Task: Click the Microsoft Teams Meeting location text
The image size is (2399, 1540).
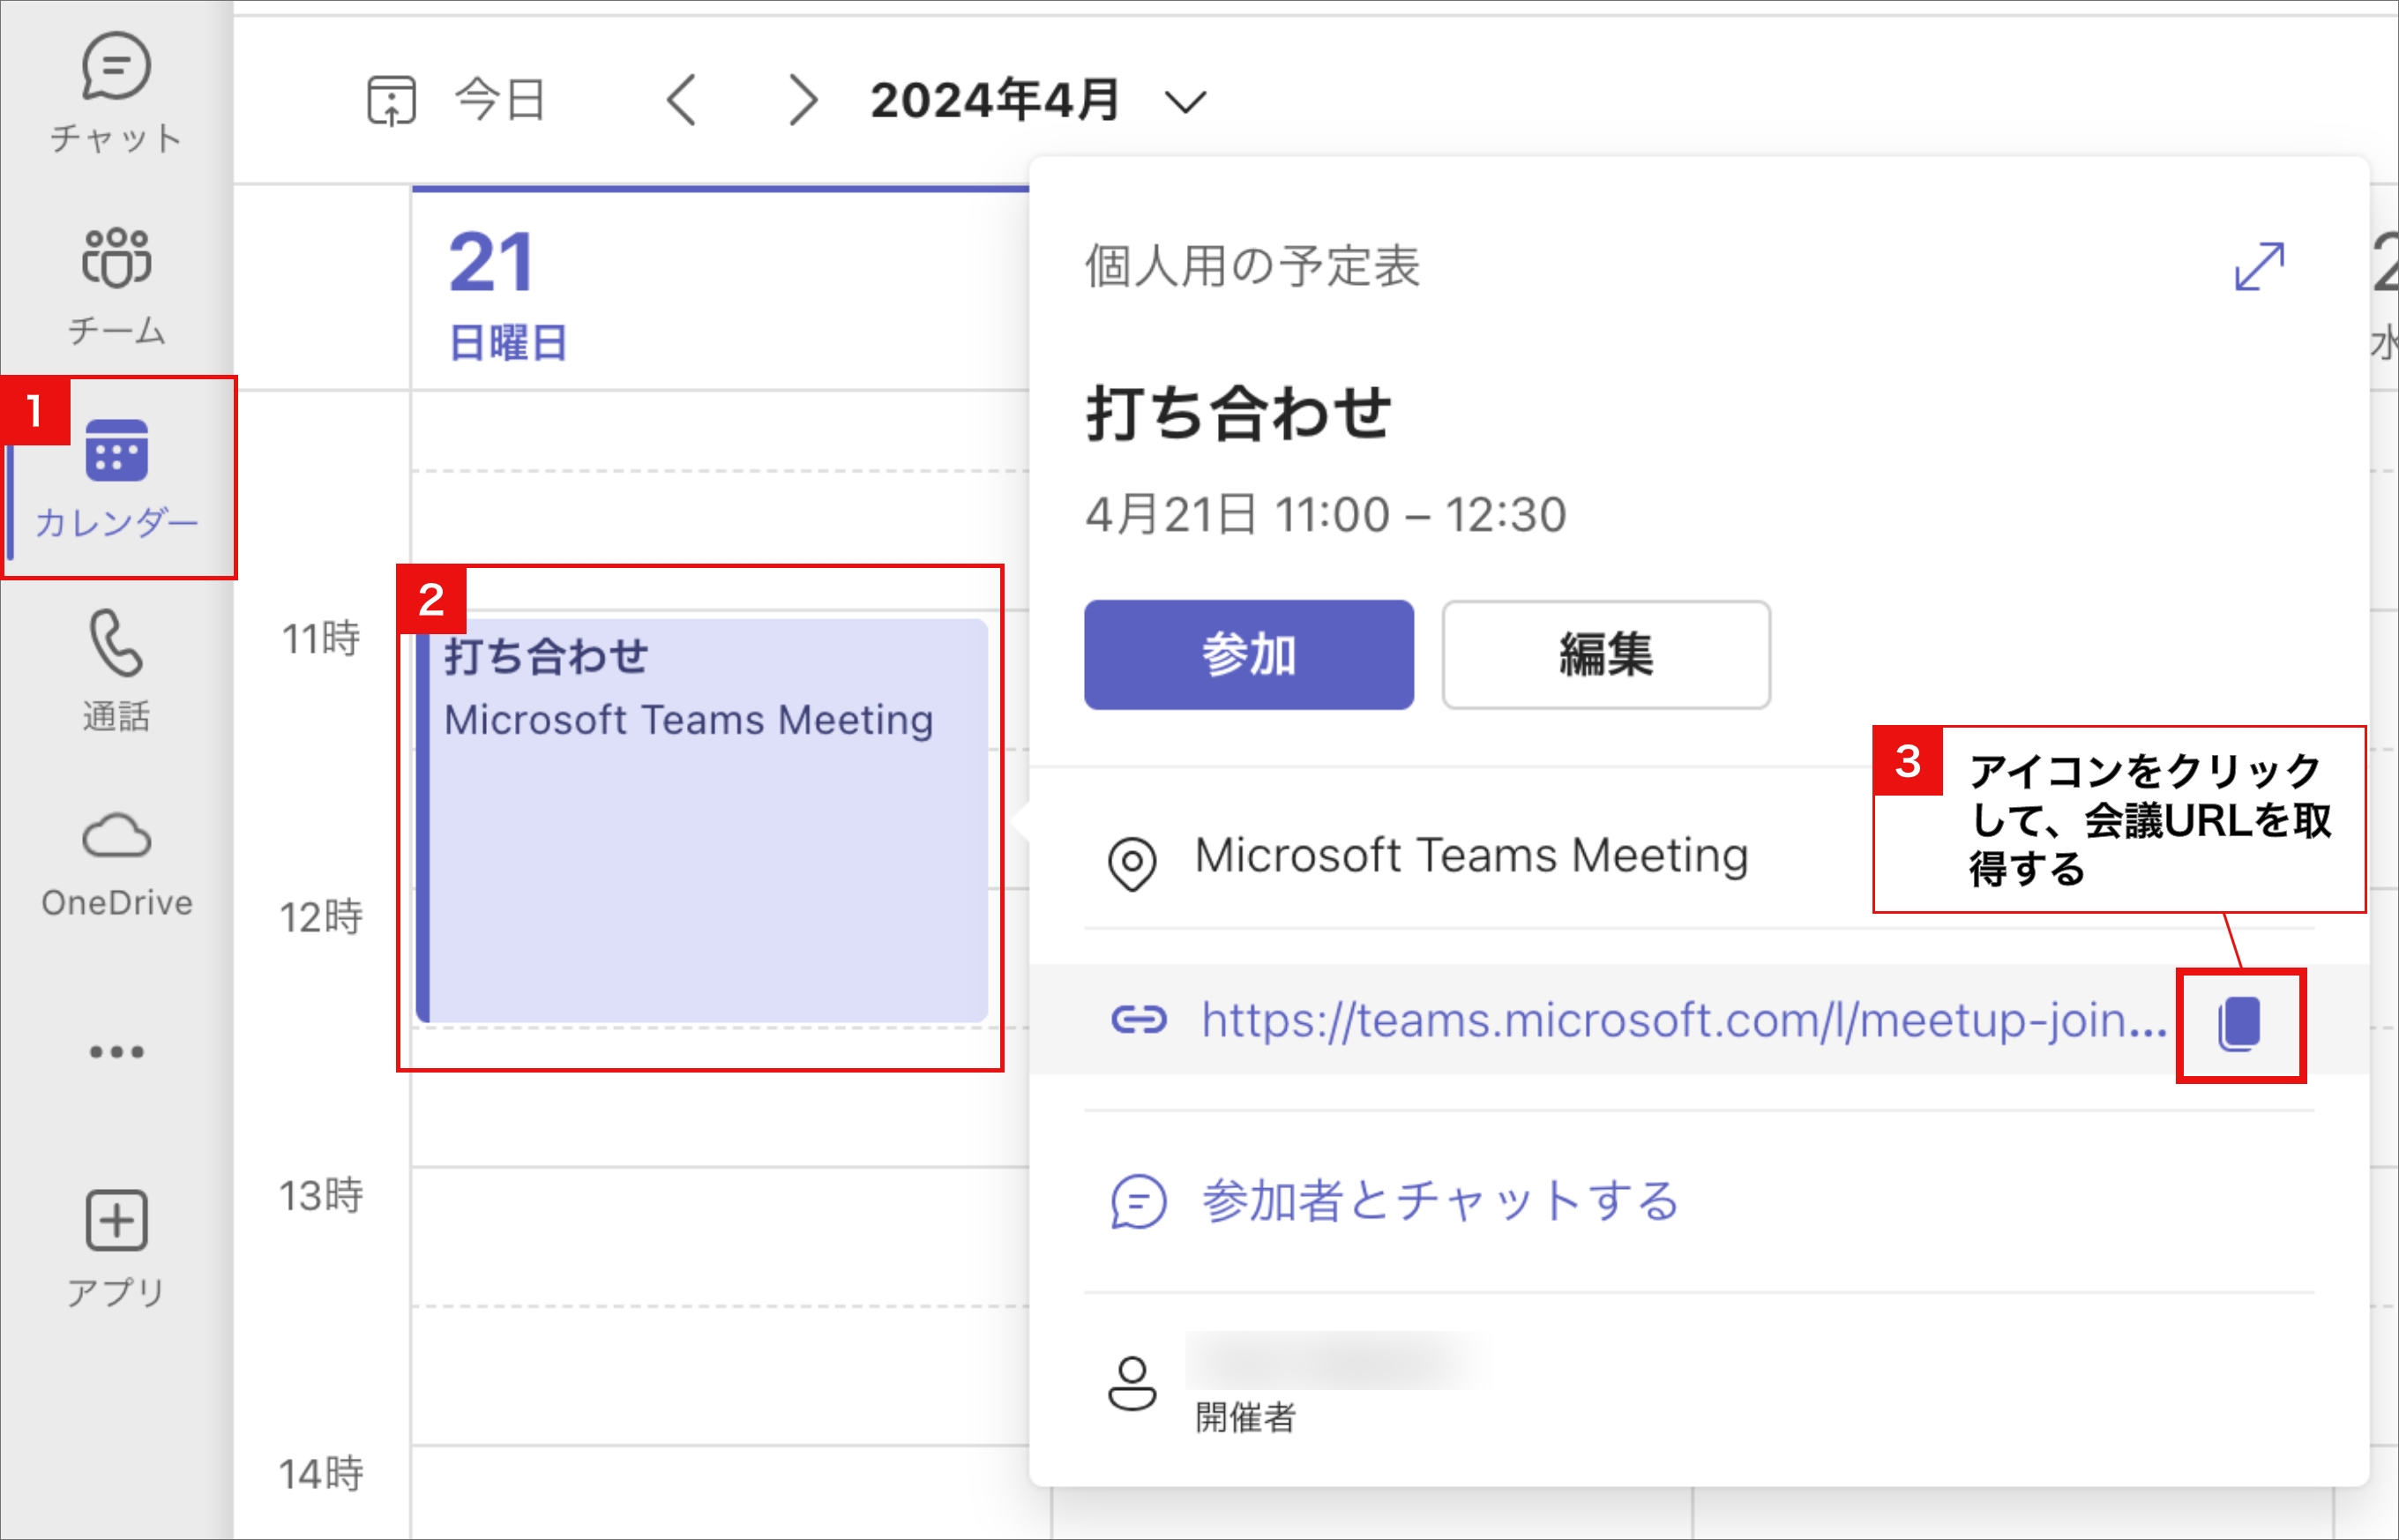Action: [x=1471, y=856]
